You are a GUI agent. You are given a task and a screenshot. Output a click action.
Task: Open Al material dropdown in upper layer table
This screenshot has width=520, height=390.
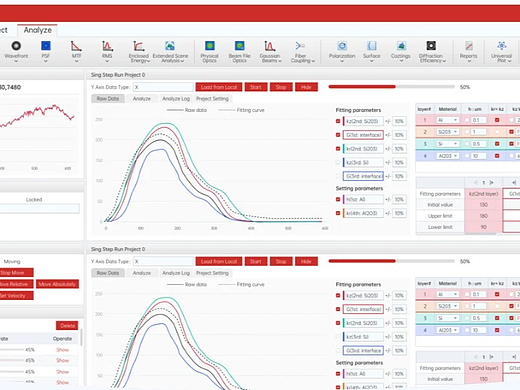point(448,120)
